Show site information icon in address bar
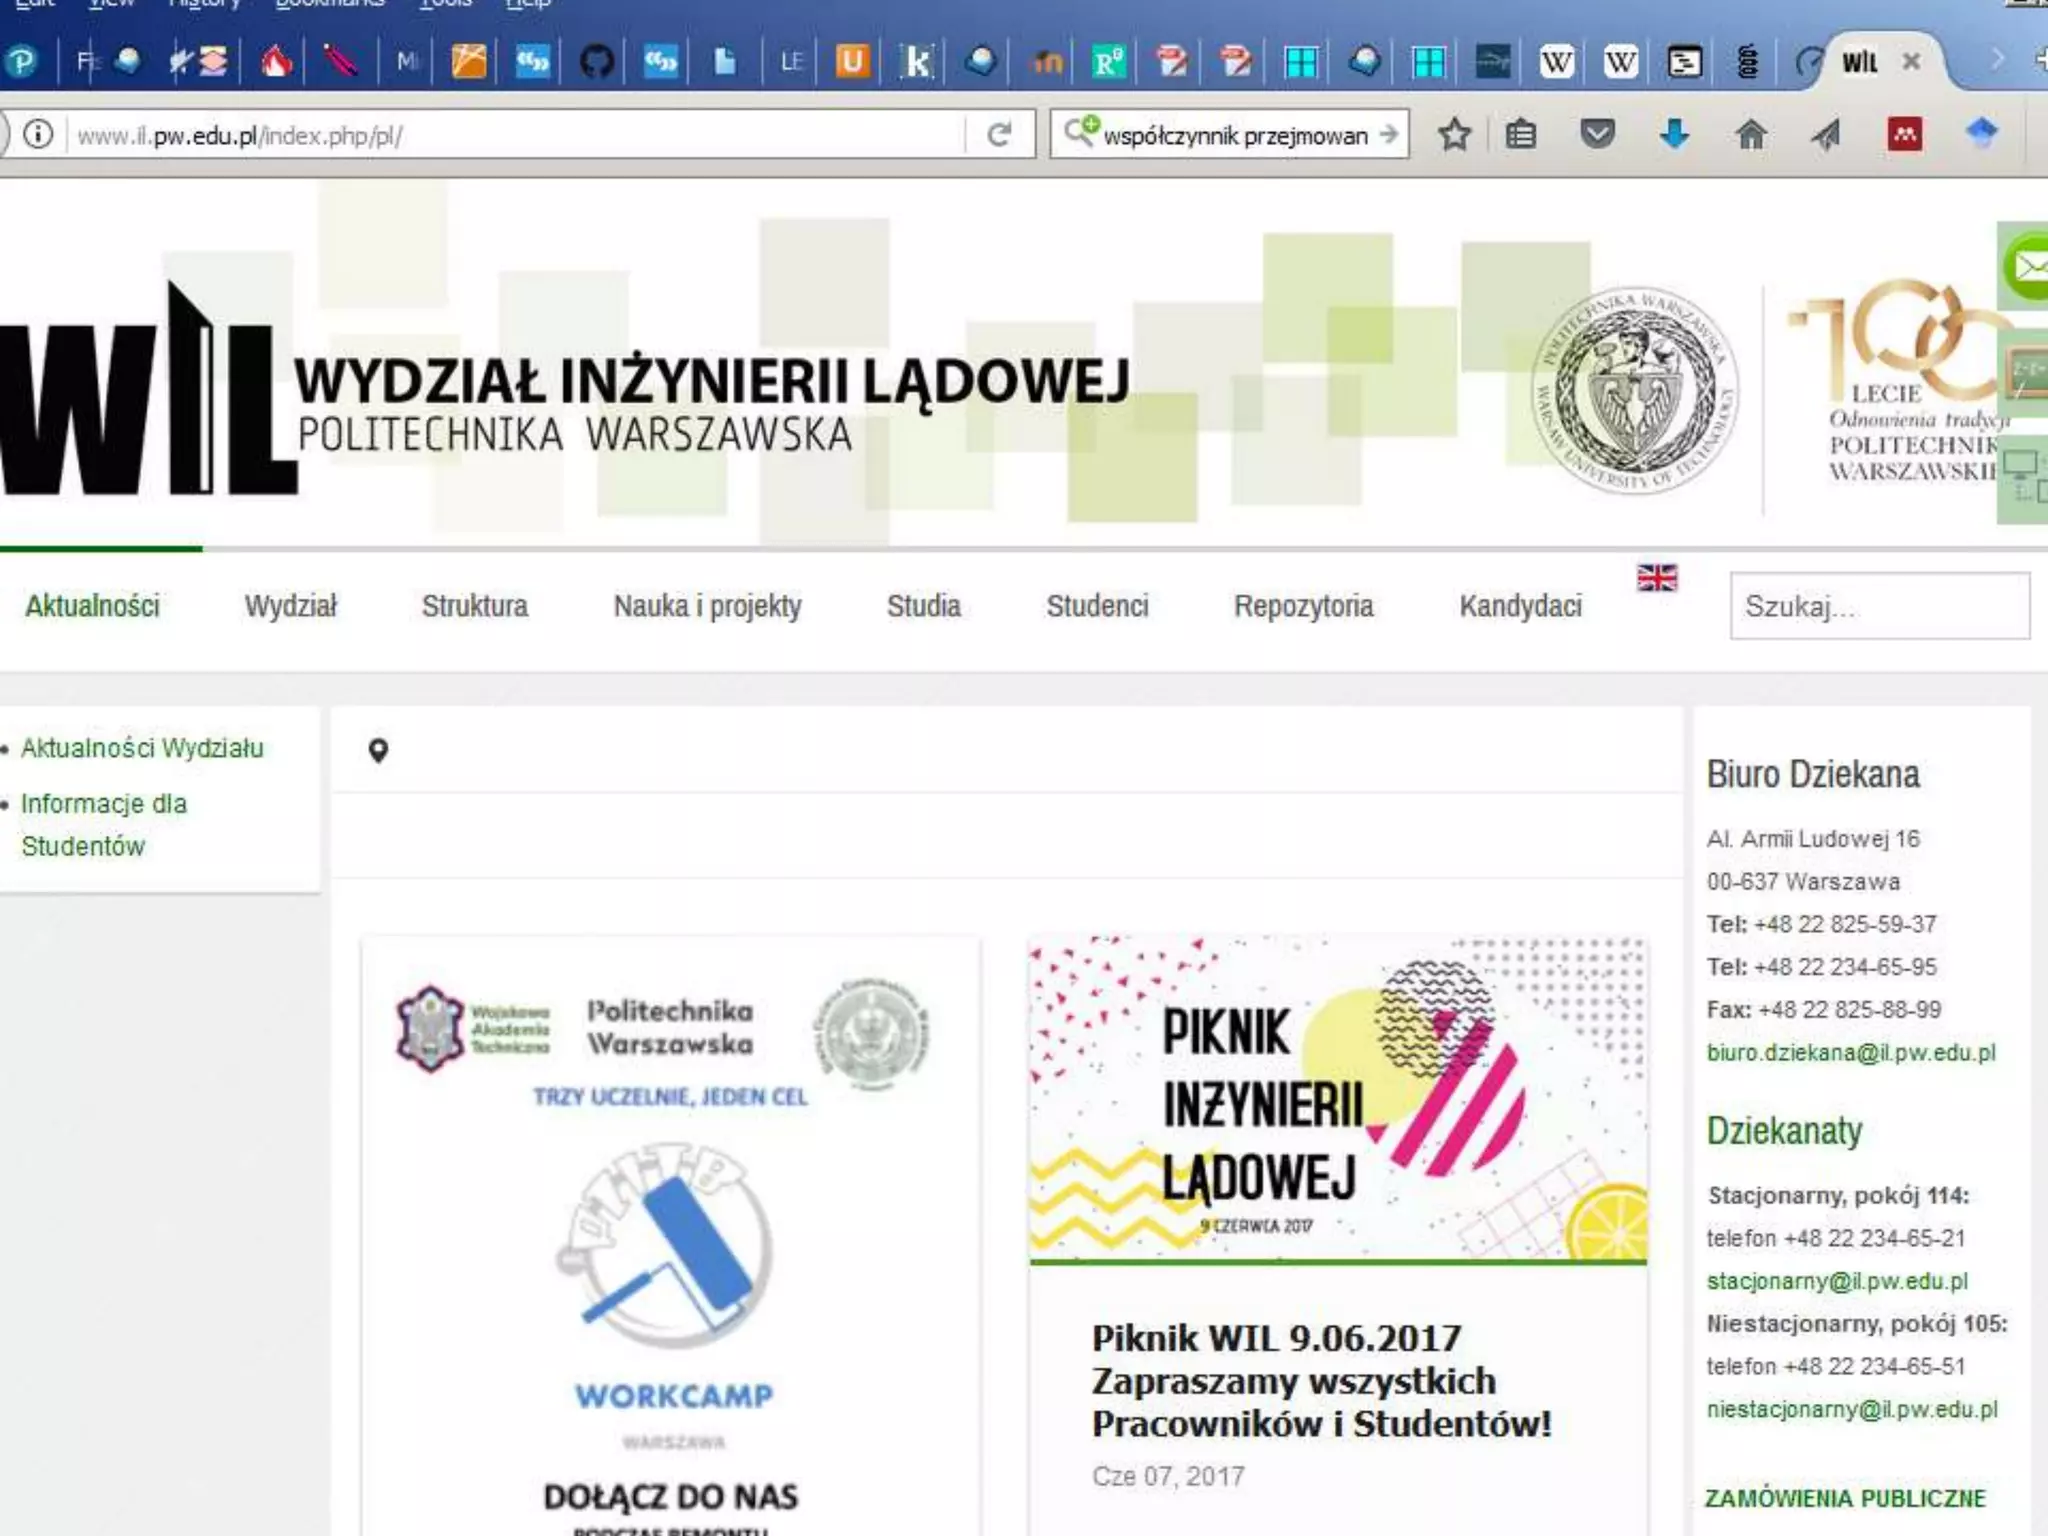2048x1536 pixels. (x=38, y=134)
